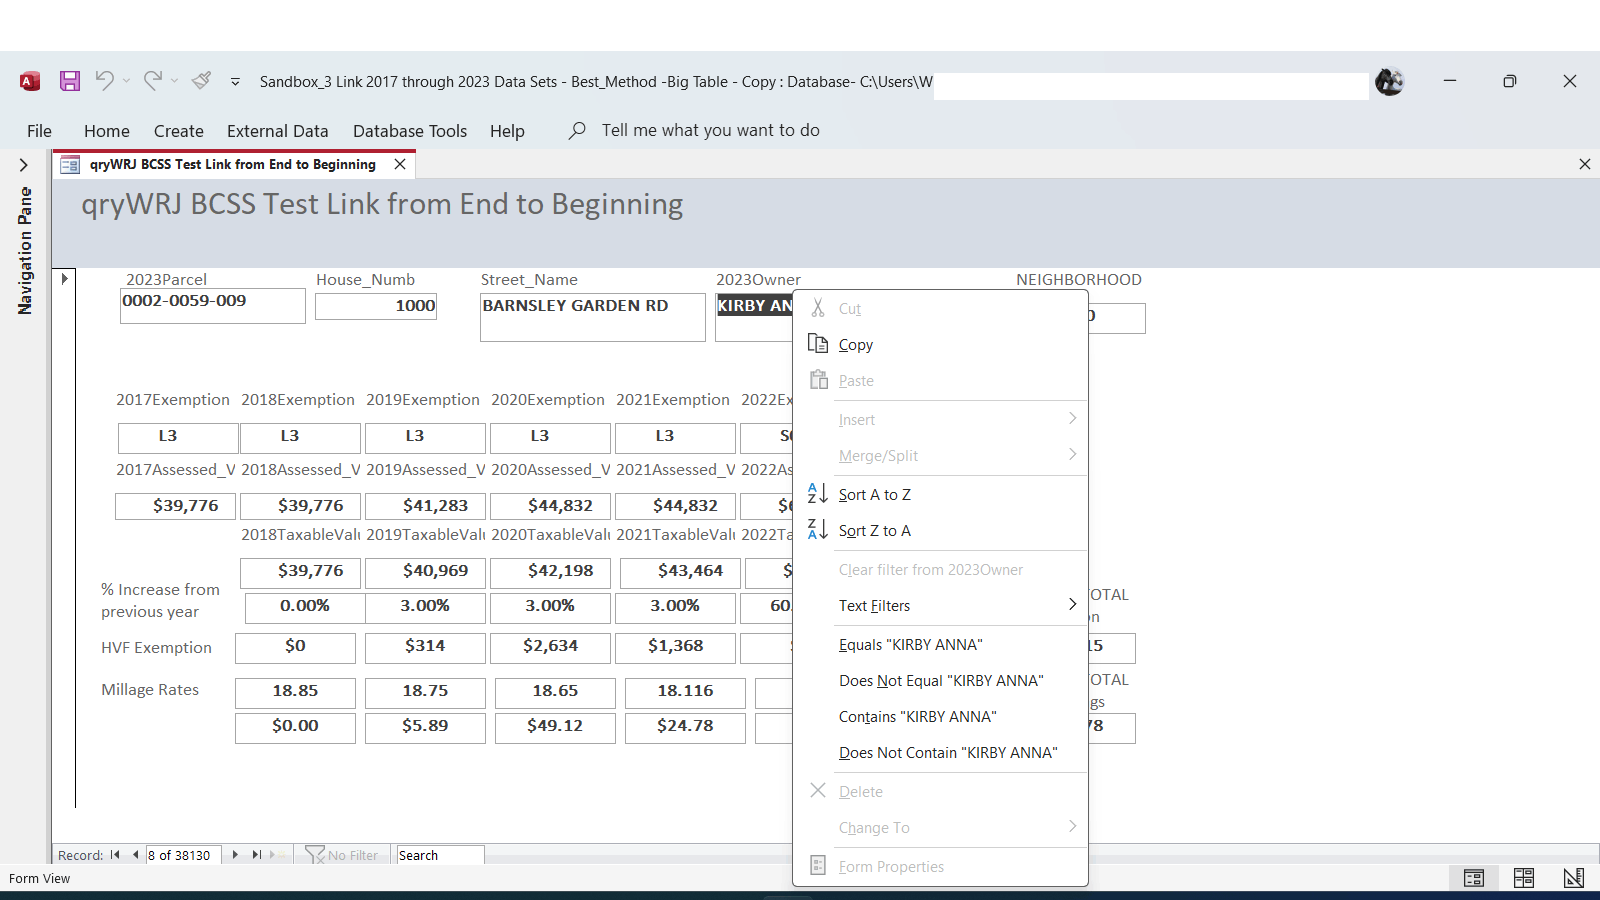Image resolution: width=1600 pixels, height=900 pixels.
Task: Click the Undo arrow icon
Action: point(104,80)
